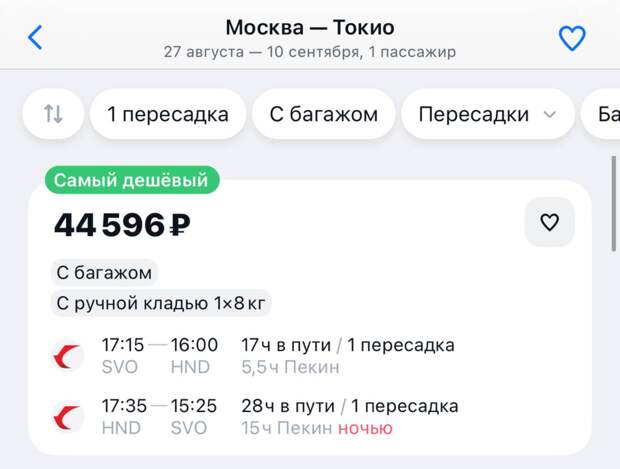Screen dimensions: 620x469
Task: Expand the 'Пересадки' dropdown filter
Action: click(488, 114)
